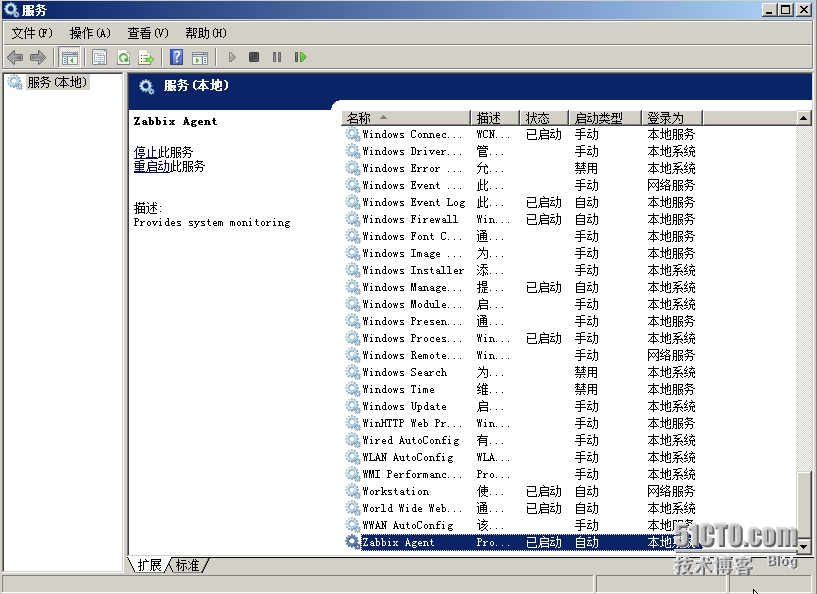
Task: Click the gear icon beside World Wide Web
Action: point(353,508)
